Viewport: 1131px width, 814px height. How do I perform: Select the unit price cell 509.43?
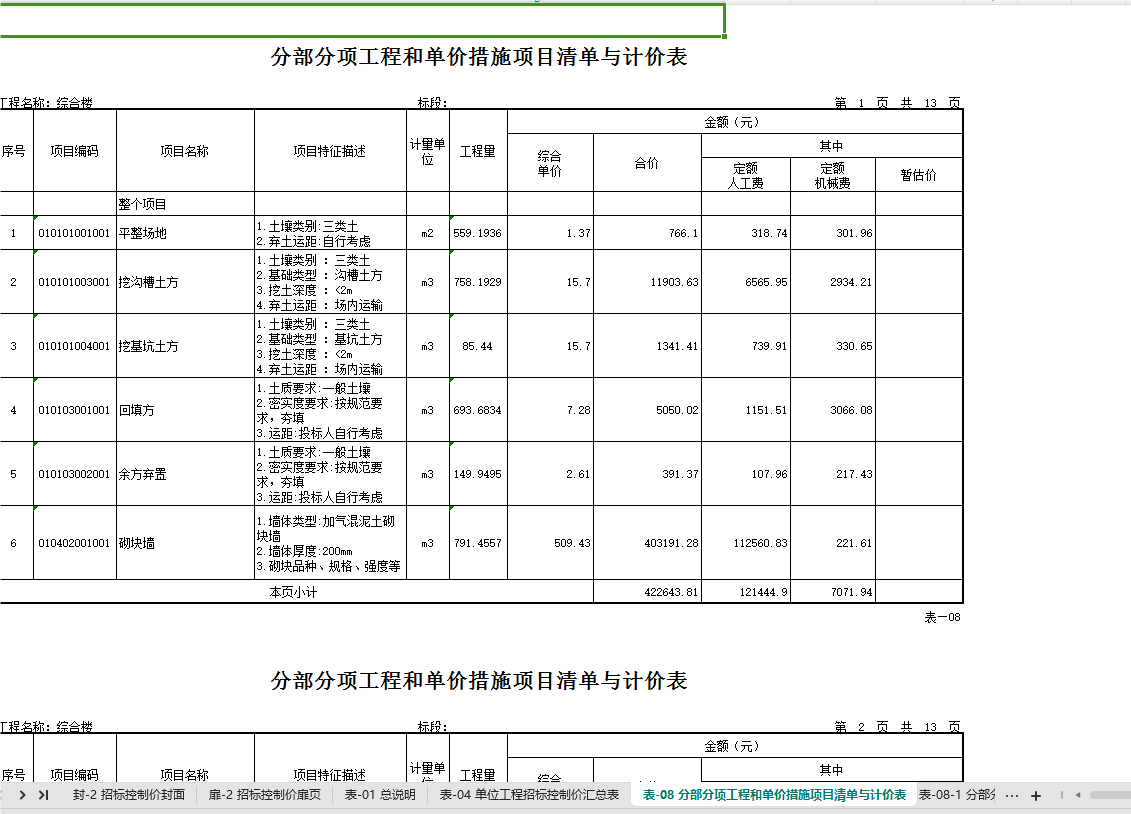pos(550,543)
